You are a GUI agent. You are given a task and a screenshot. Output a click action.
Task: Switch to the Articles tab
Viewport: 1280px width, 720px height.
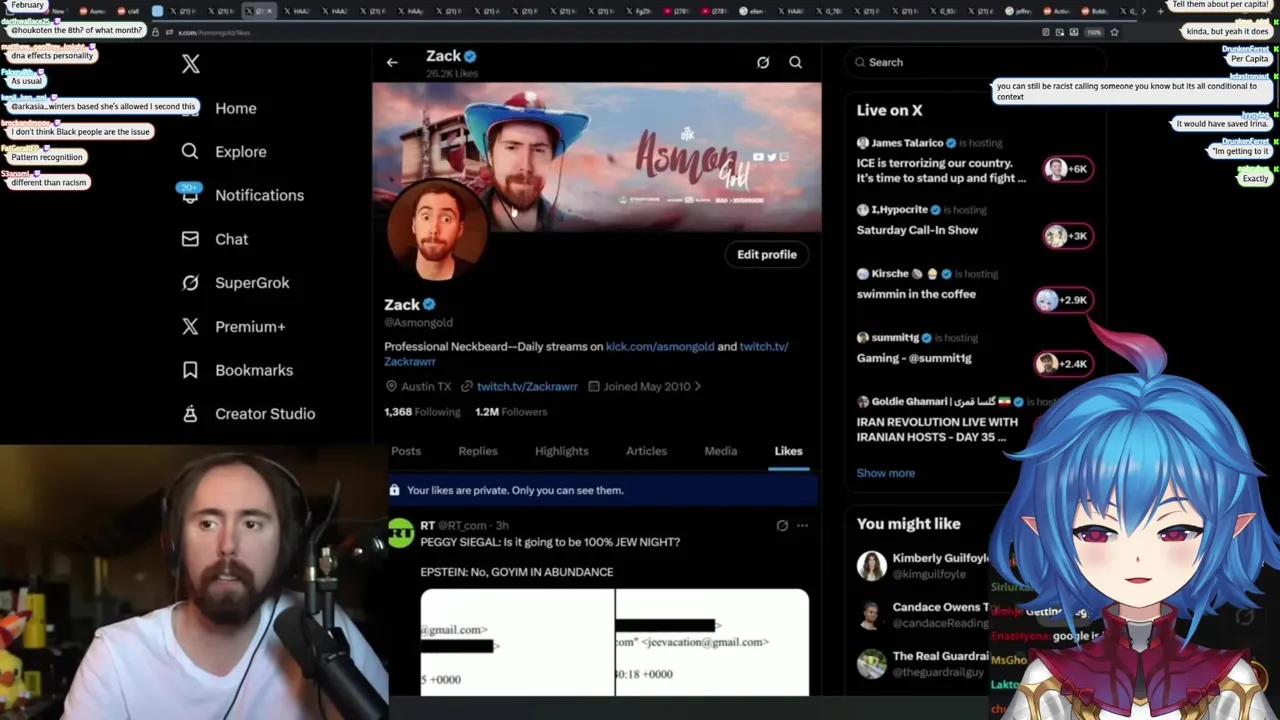646,451
